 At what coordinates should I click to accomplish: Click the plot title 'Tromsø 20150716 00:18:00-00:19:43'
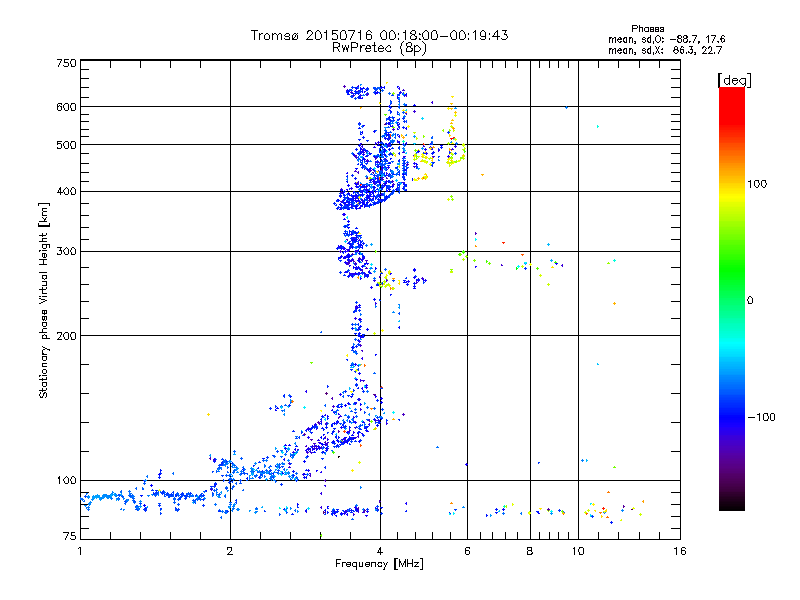point(379,35)
